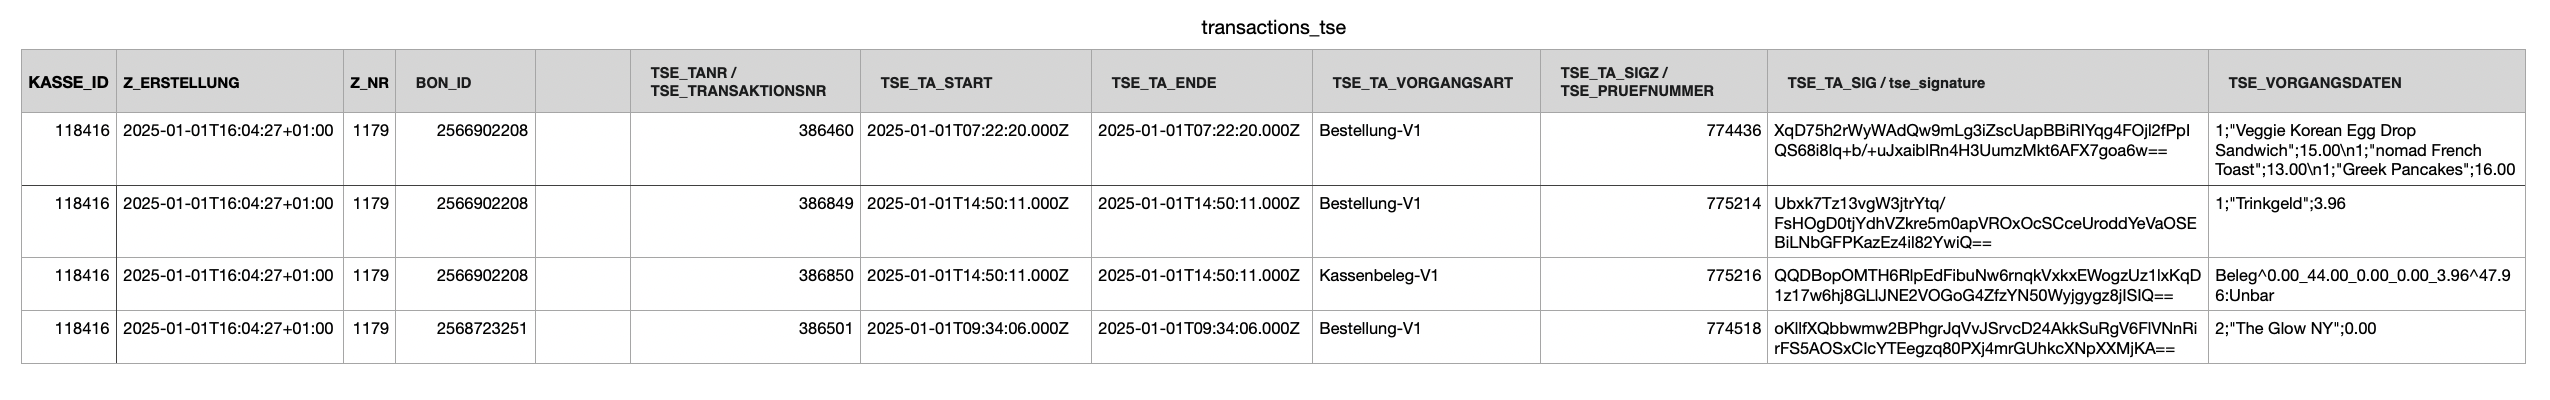The image size is (2550, 400).
Task: Click transaction number cell 386501
Action: click(x=826, y=328)
